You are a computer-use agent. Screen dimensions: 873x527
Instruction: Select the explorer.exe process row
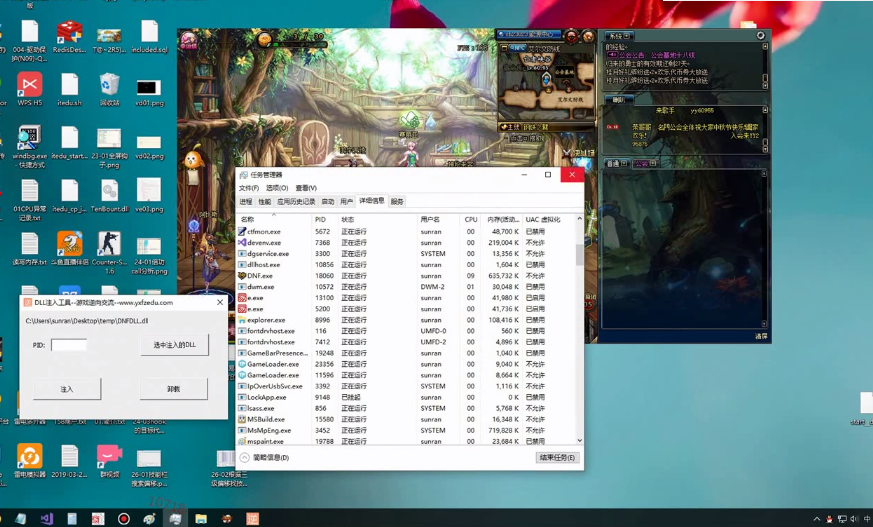coord(266,320)
